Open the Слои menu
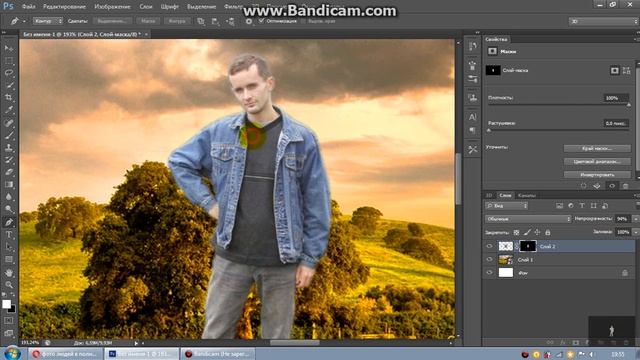 click(x=146, y=7)
